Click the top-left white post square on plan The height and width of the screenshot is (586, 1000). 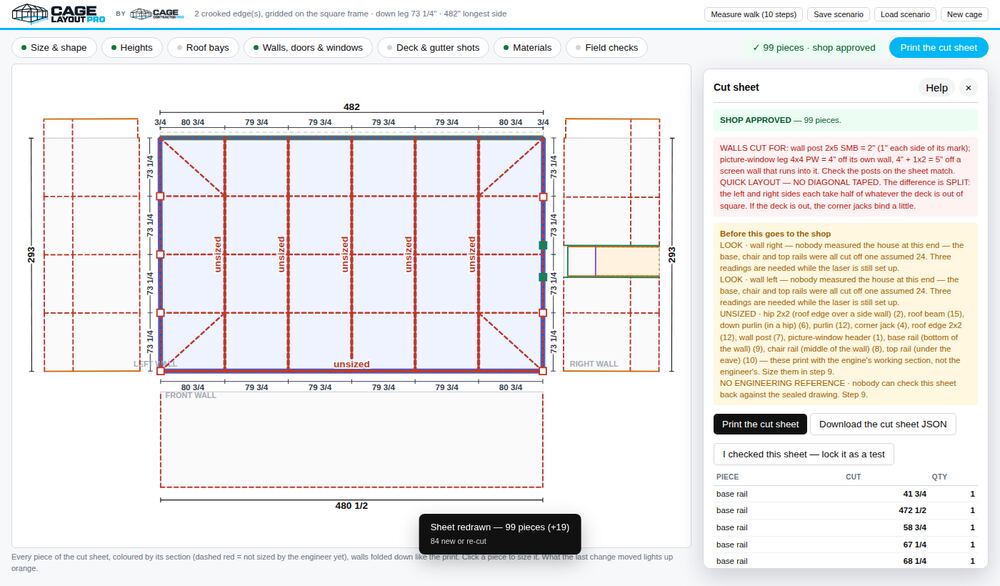coord(160,196)
